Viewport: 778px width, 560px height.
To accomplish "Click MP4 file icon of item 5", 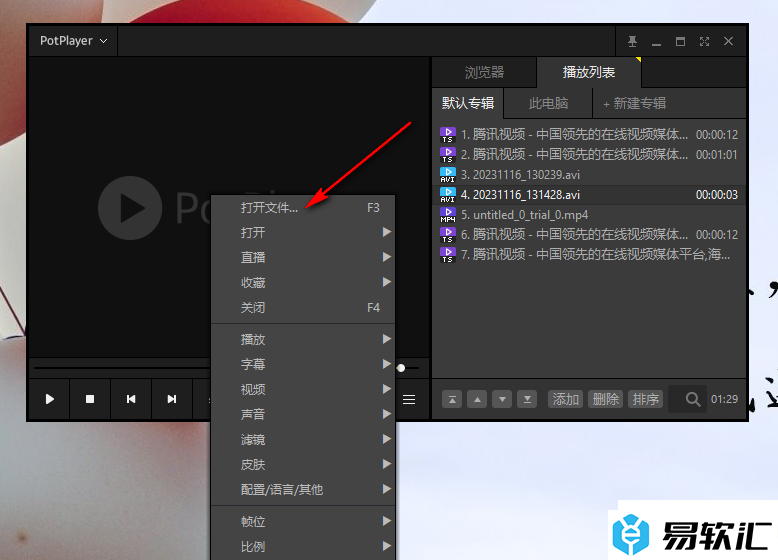I will (x=448, y=215).
